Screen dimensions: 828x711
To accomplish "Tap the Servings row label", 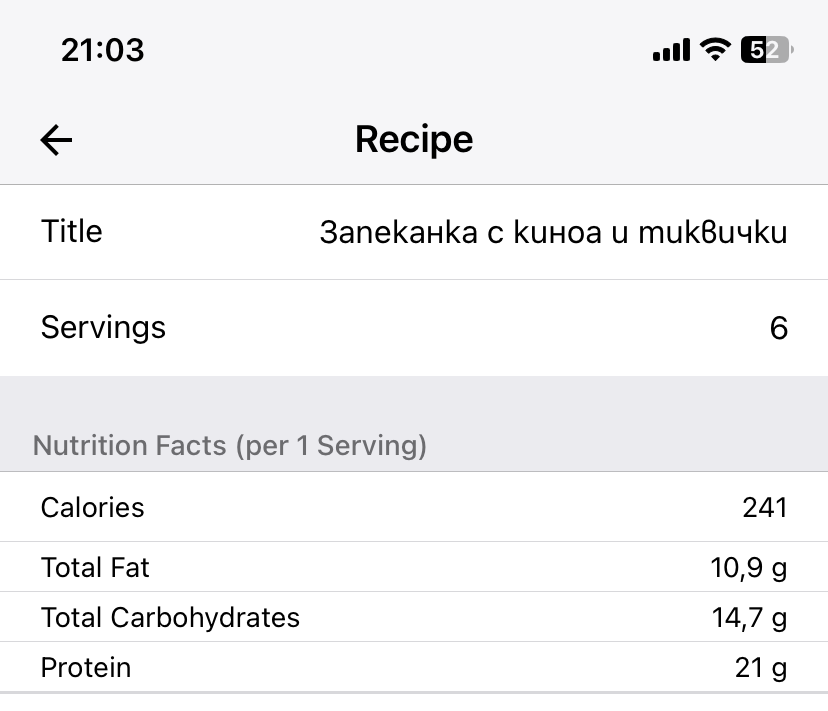I will coord(103,327).
